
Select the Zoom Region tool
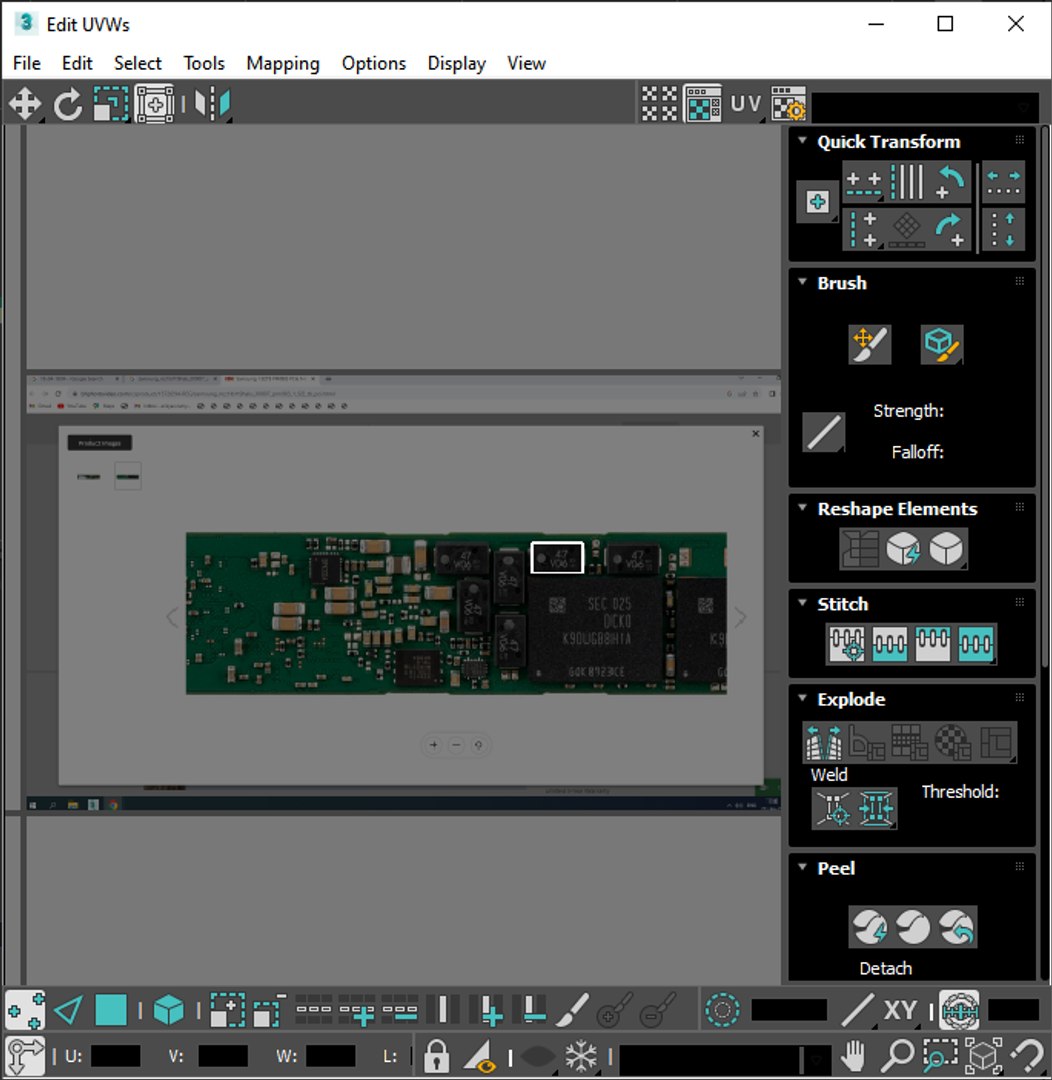[x=940, y=1055]
